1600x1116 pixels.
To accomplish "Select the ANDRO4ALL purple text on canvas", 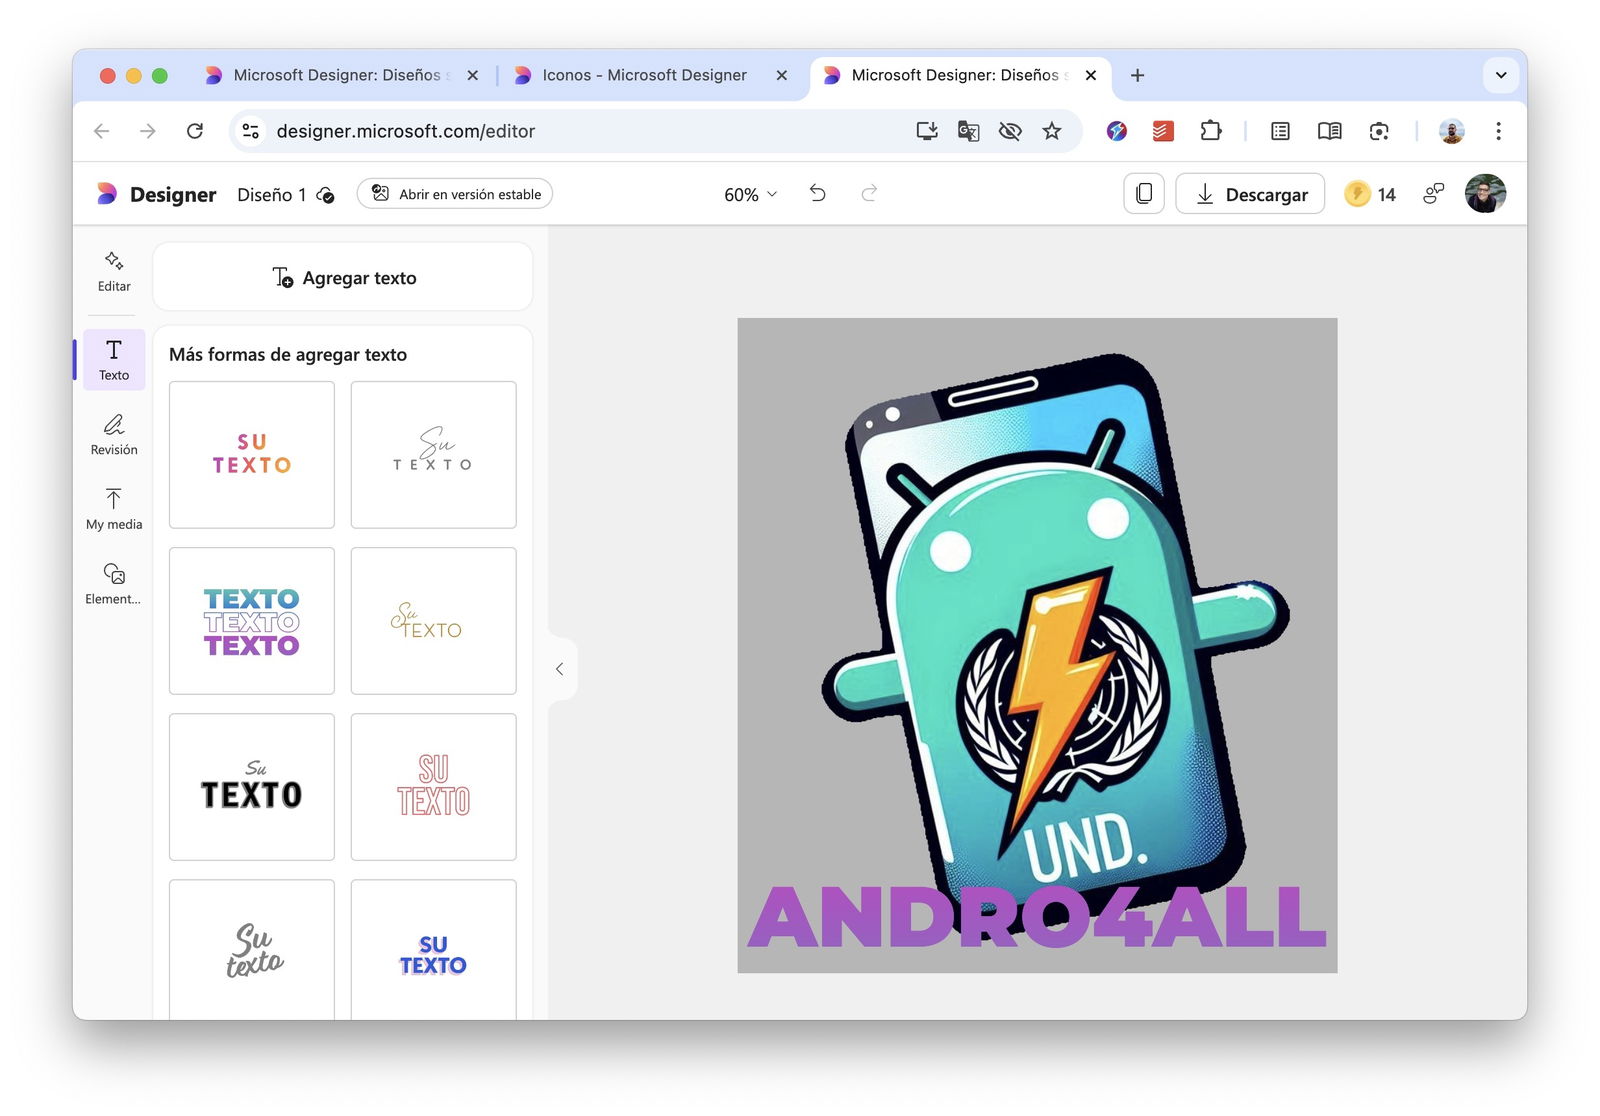I will coord(1037,918).
